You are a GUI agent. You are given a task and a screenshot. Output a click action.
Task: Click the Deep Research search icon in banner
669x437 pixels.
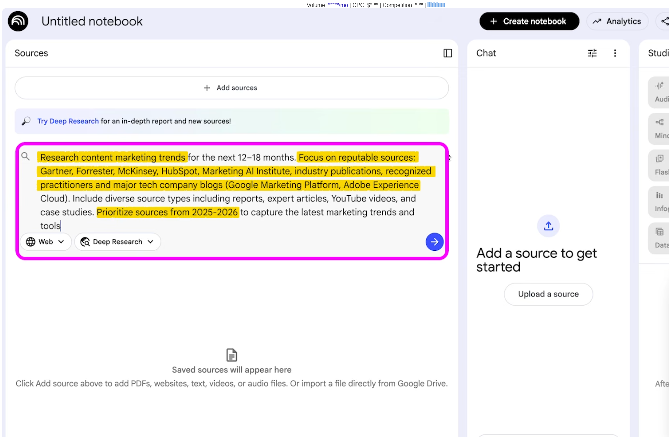coord(26,121)
